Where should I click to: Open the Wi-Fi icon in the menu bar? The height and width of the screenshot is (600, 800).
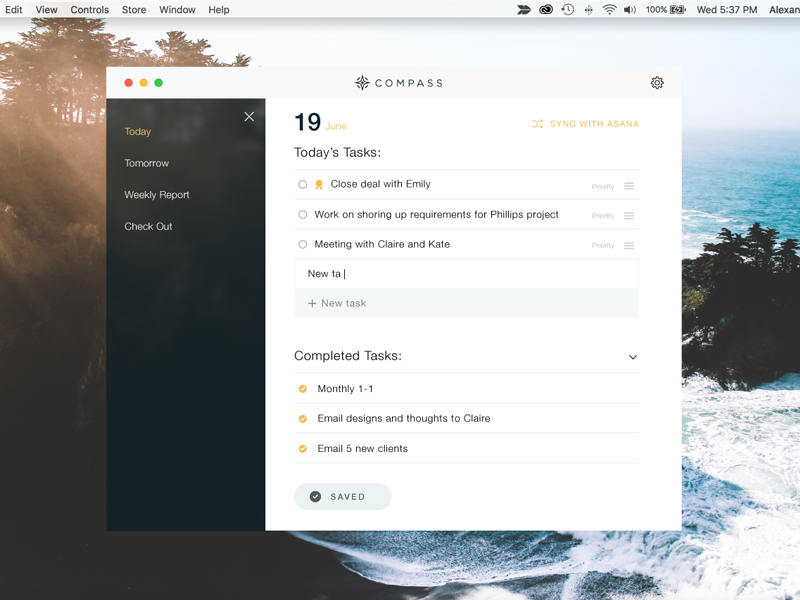tap(609, 10)
